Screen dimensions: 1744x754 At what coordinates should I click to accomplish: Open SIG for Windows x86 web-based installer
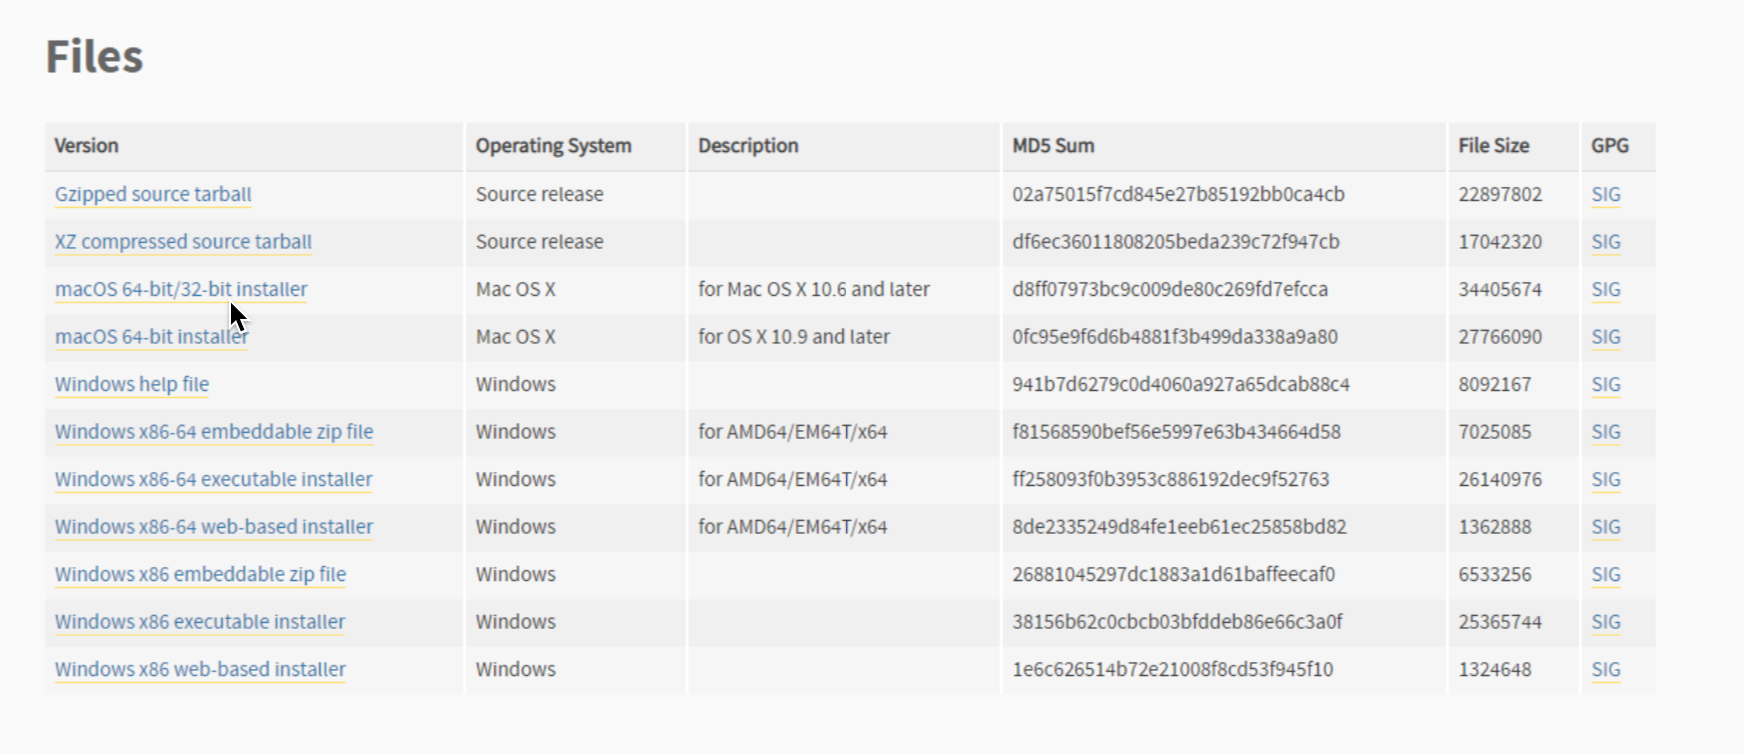1605,669
